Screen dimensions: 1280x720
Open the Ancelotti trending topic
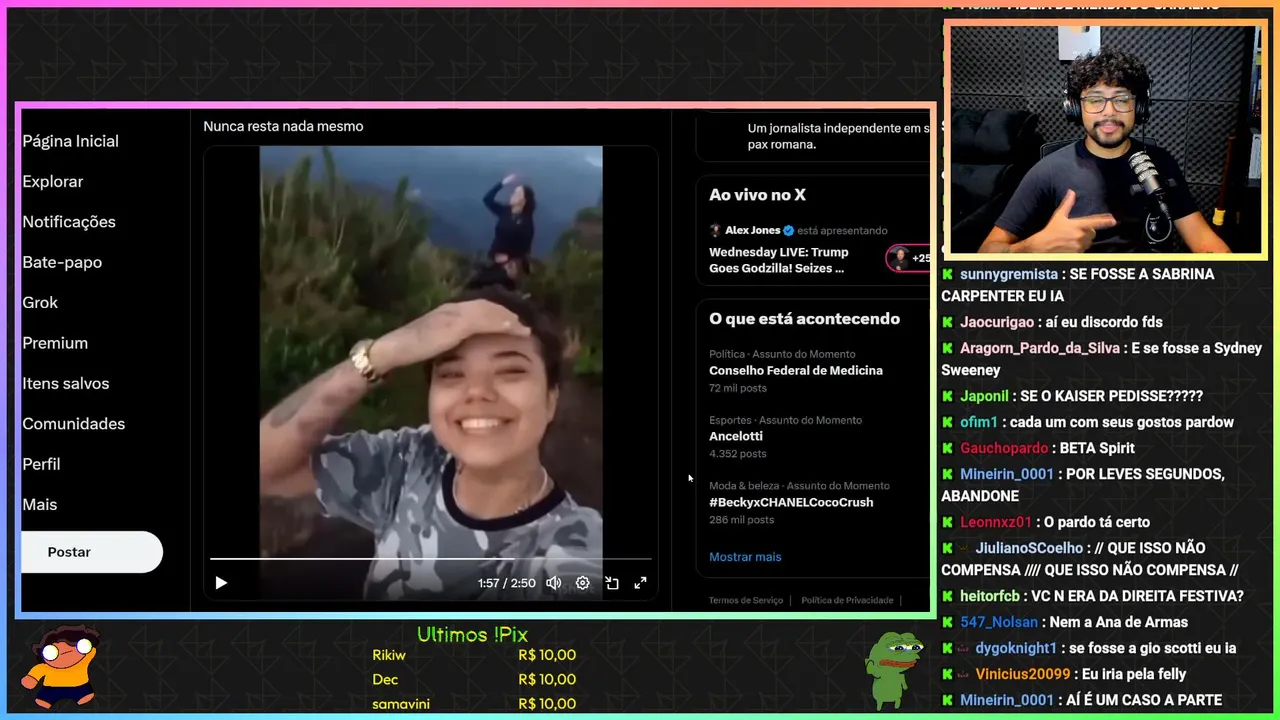[736, 436]
